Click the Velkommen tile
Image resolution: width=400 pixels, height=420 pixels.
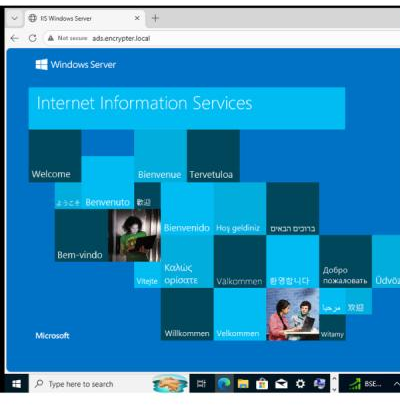pos(240,314)
